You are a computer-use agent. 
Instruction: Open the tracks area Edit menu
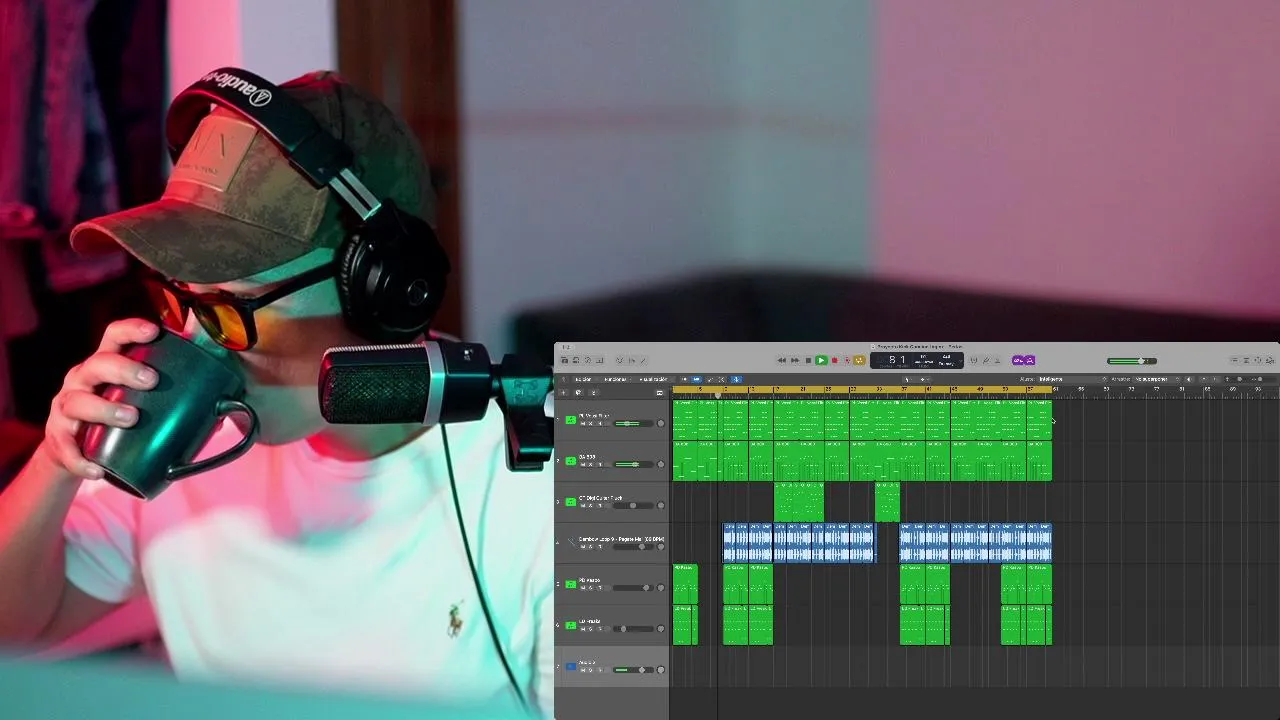click(585, 379)
